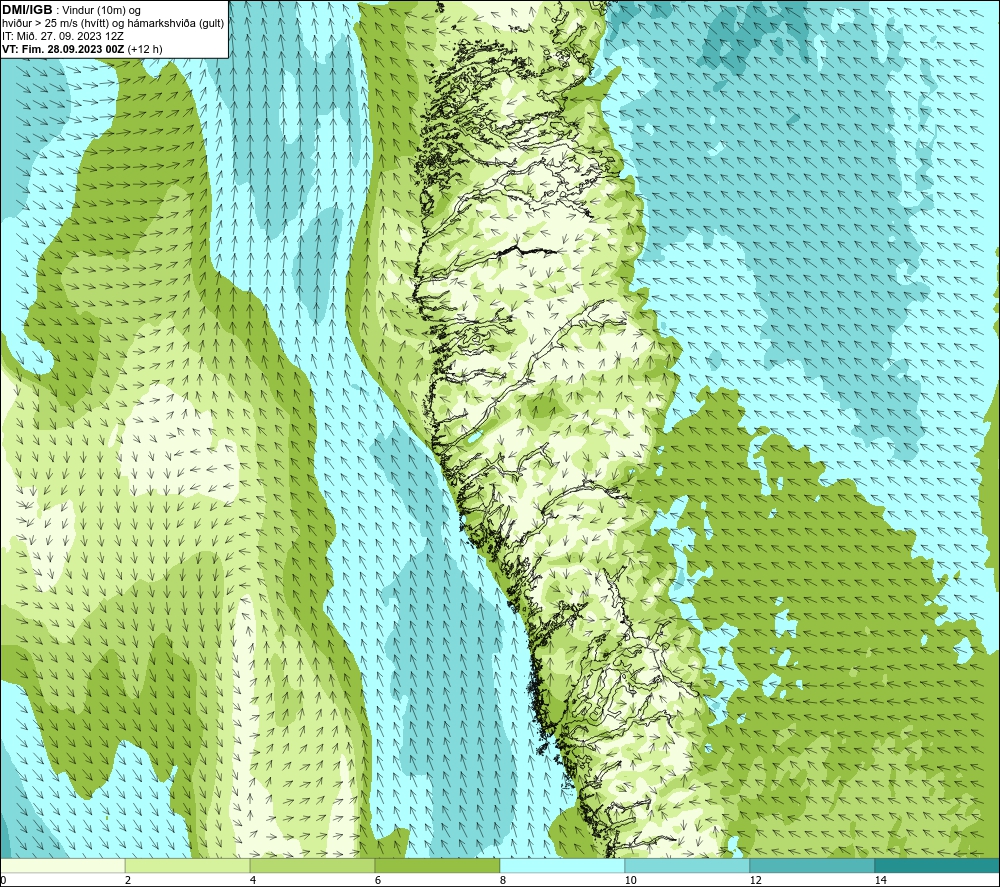1000x887 pixels.
Task: Select the 8–10 m/s light cyan legend swatch
Action: click(x=562, y=865)
